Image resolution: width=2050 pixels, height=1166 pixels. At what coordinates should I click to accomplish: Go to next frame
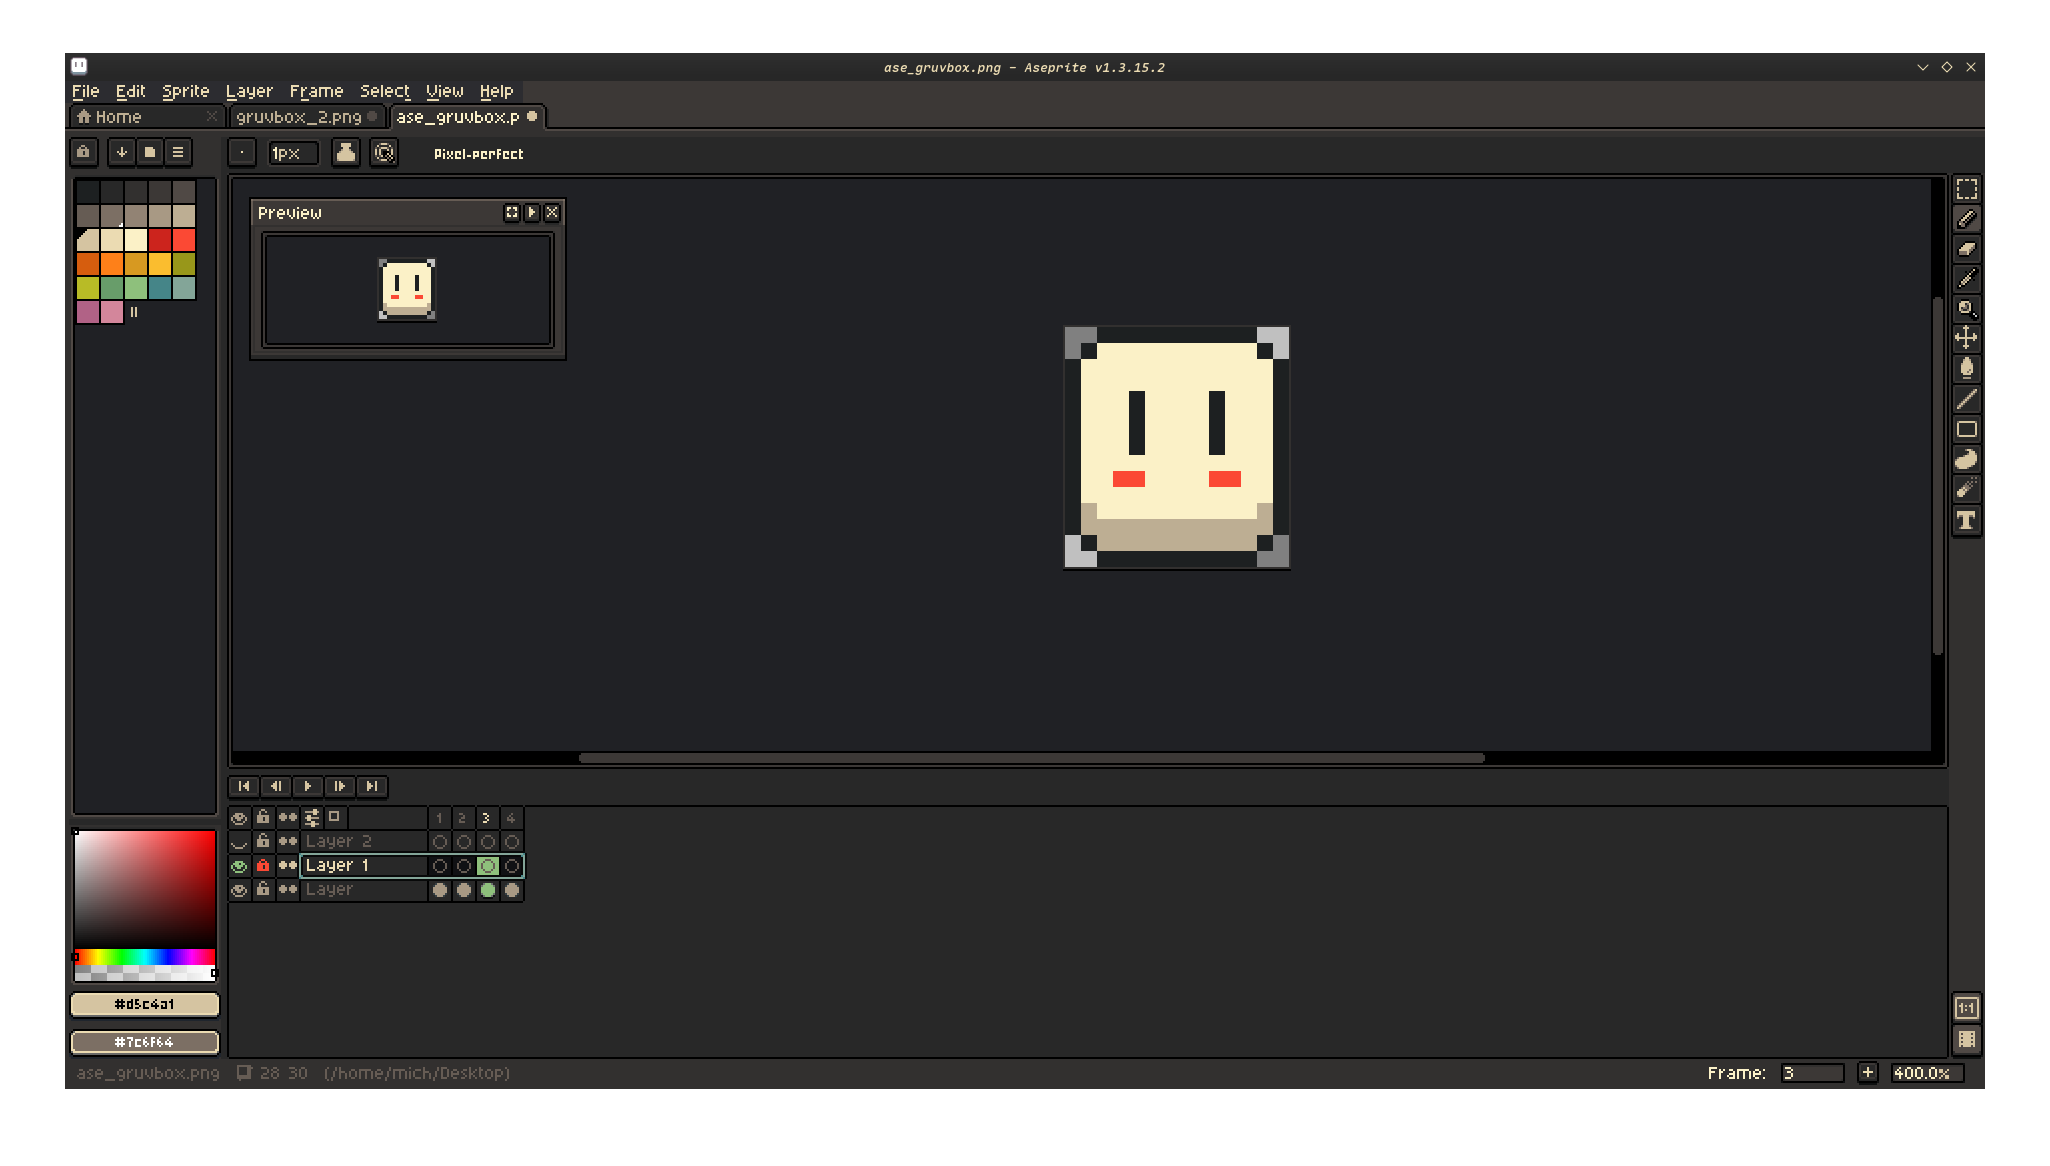click(x=340, y=786)
